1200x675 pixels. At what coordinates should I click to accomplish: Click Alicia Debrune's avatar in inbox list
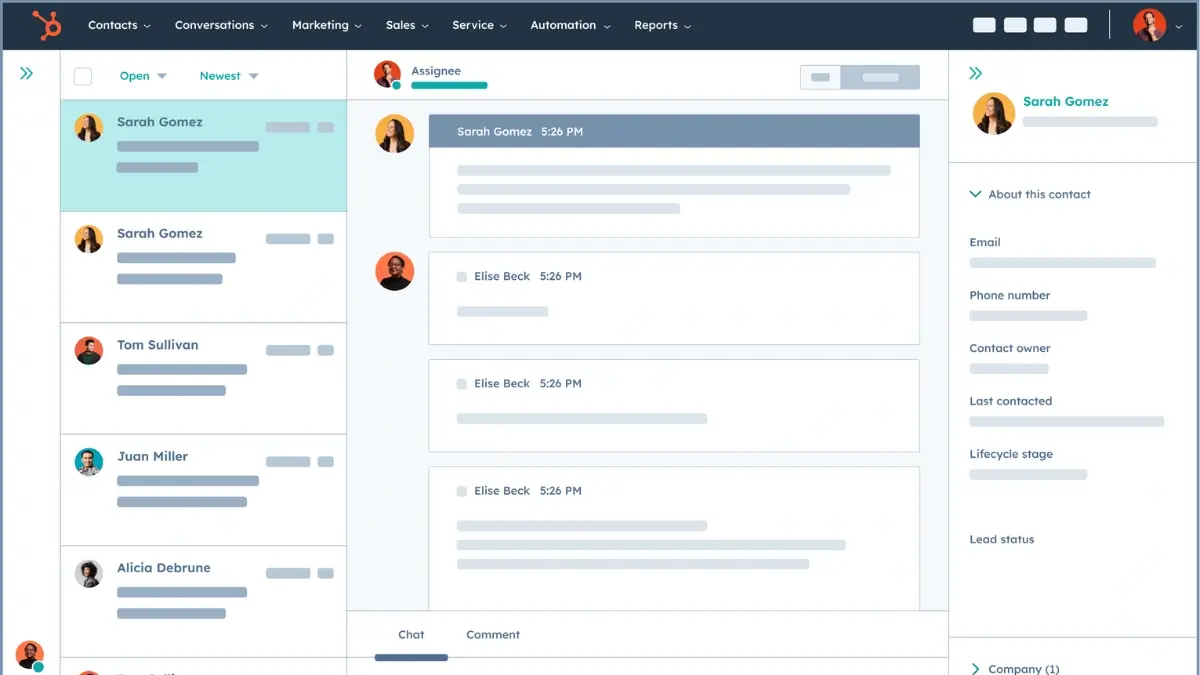tap(89, 573)
